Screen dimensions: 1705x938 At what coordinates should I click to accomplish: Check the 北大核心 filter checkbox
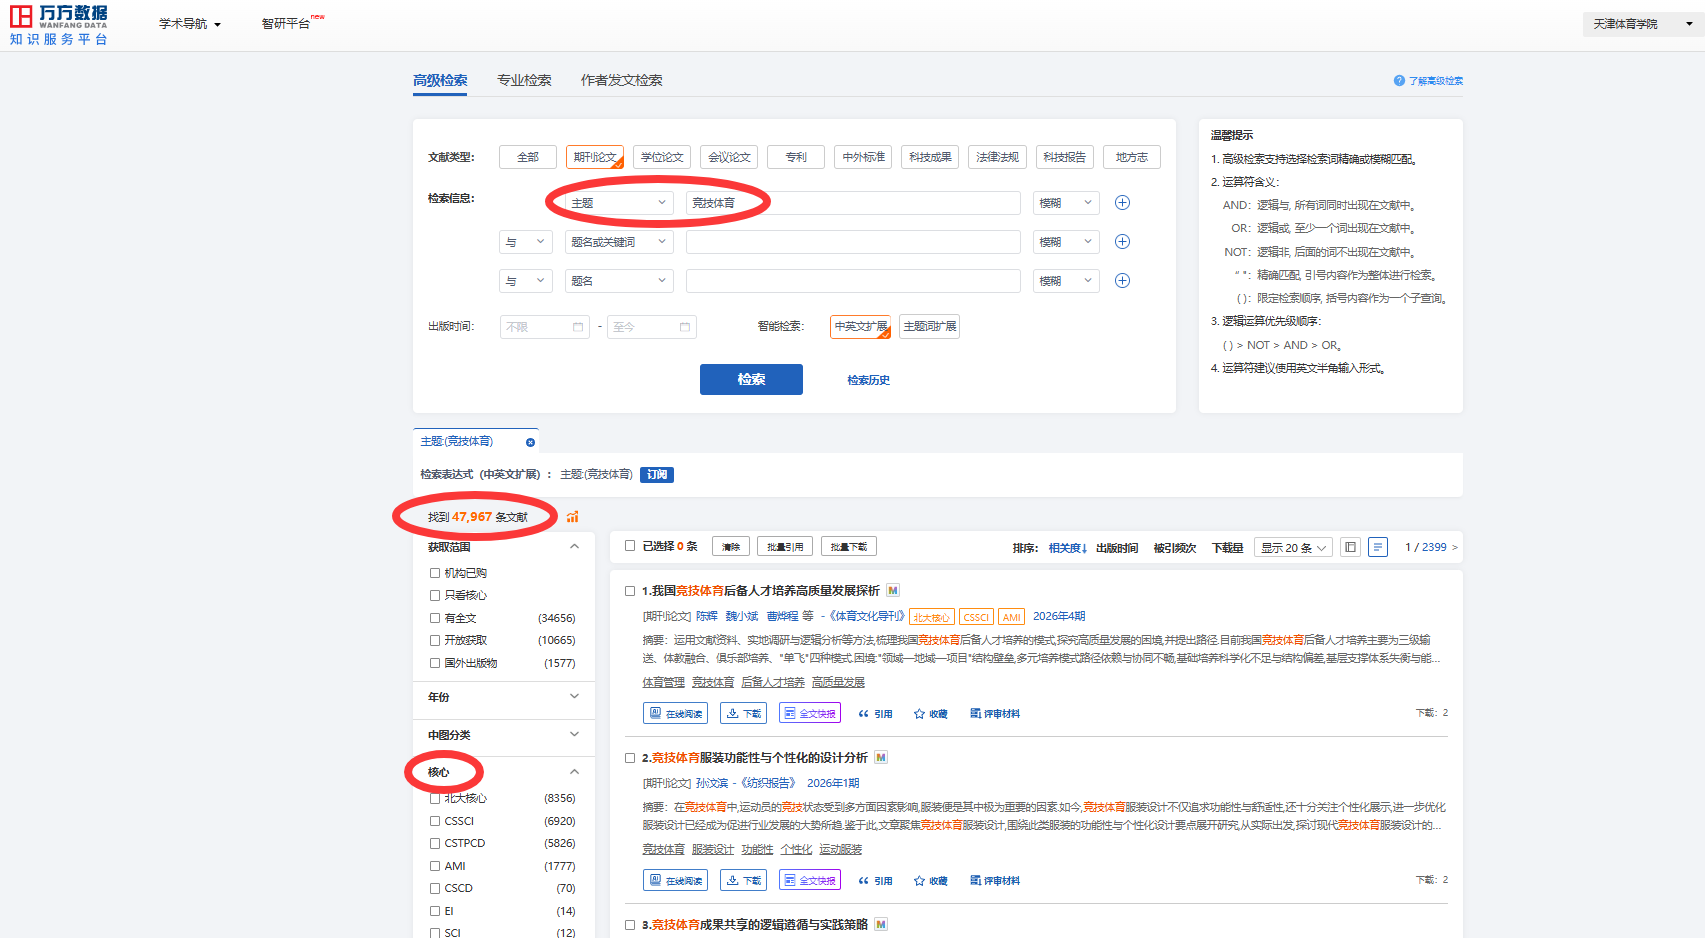coord(435,799)
